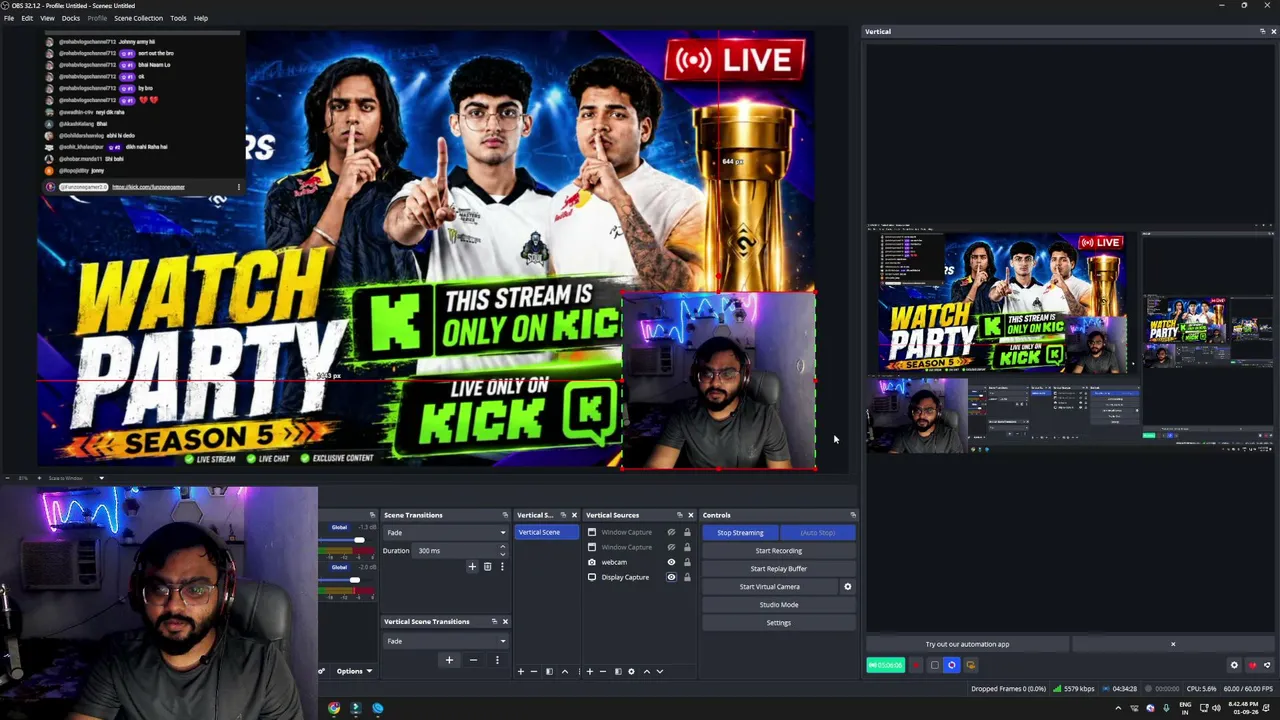Toggle lock on lower Window Capture source

point(687,547)
